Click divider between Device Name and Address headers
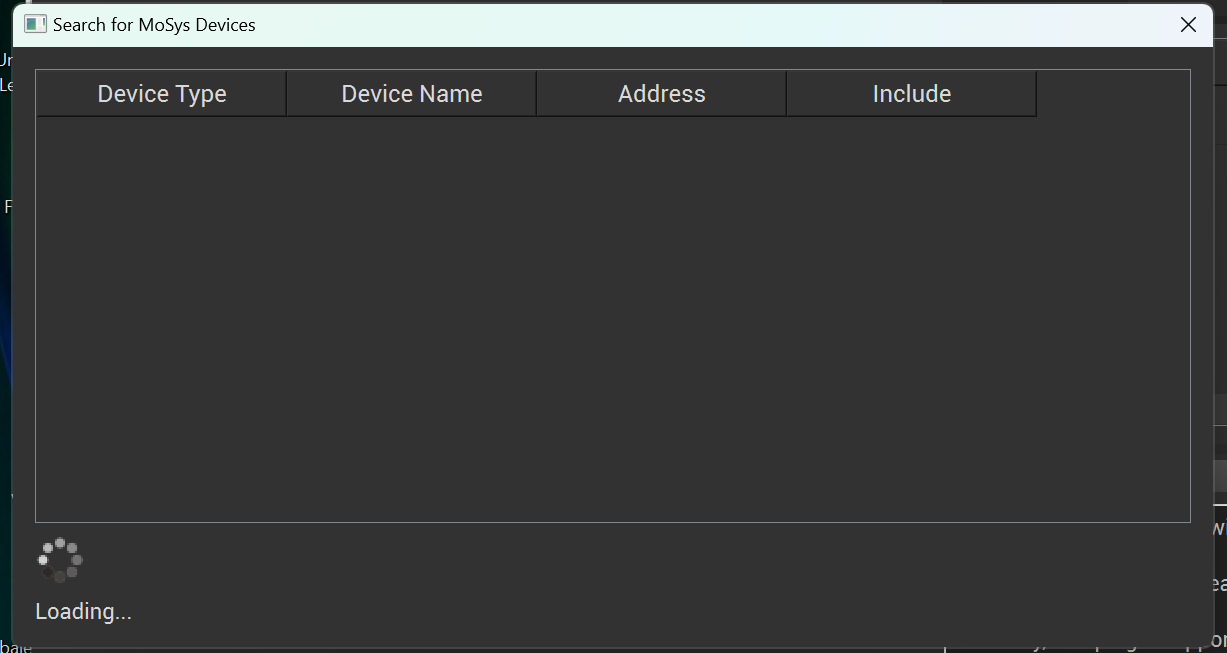The height and width of the screenshot is (653, 1227). (x=536, y=94)
